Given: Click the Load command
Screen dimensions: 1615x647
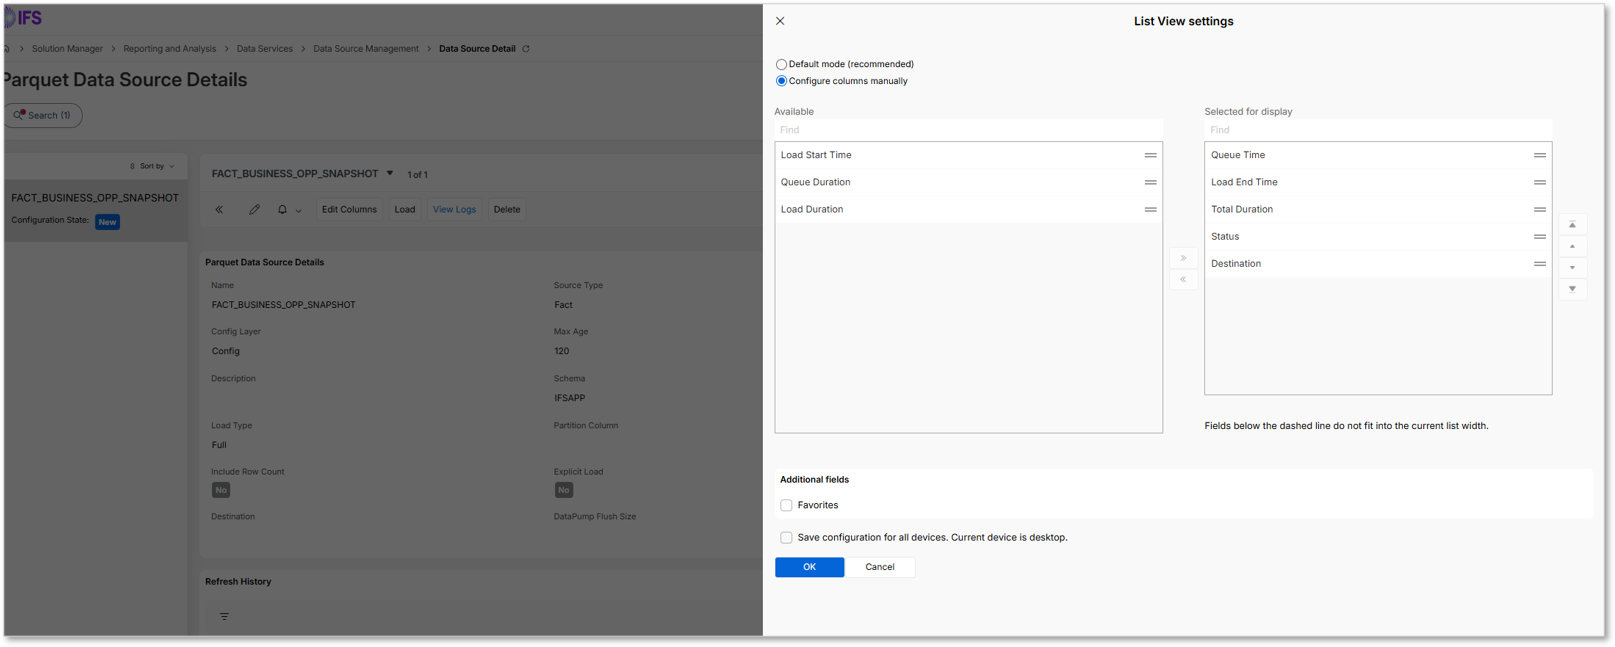Looking at the screenshot, I should tap(404, 210).
